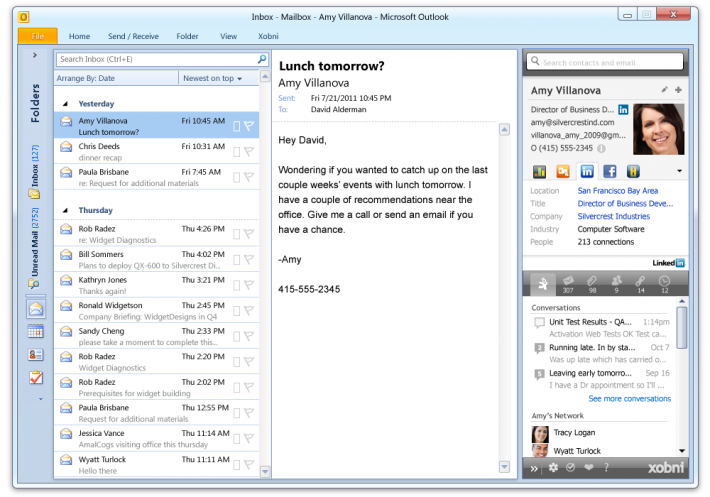Collapse the Thursday group

(x=66, y=210)
